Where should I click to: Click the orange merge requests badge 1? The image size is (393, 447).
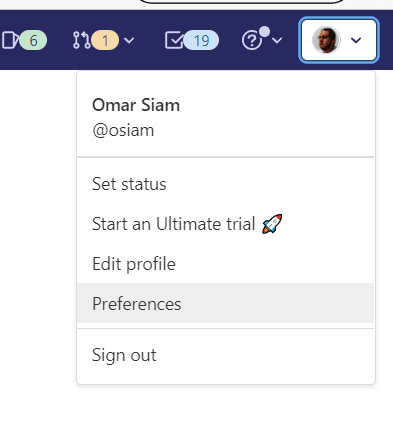(105, 40)
